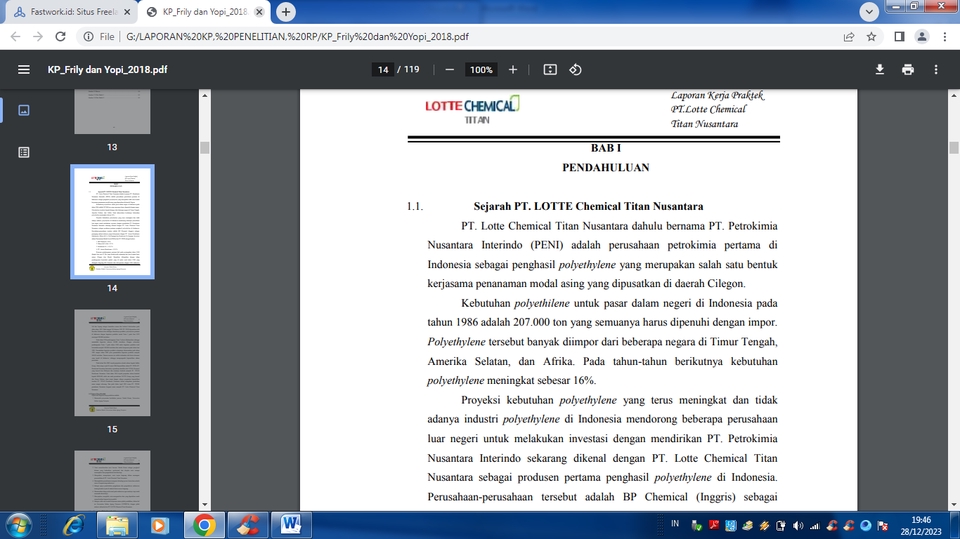Open Windows Explorer folder in taskbar

click(117, 526)
